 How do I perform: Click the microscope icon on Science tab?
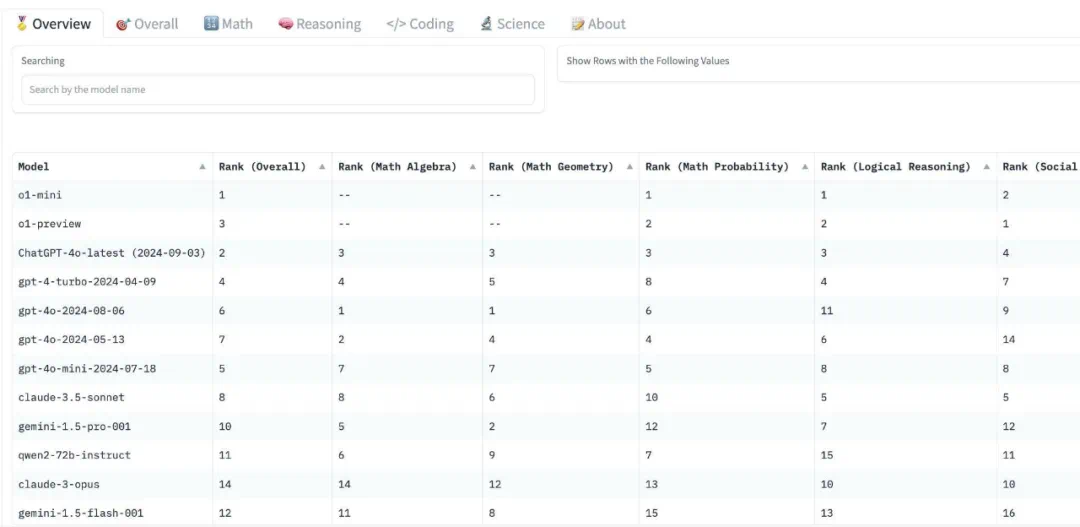[x=486, y=23]
